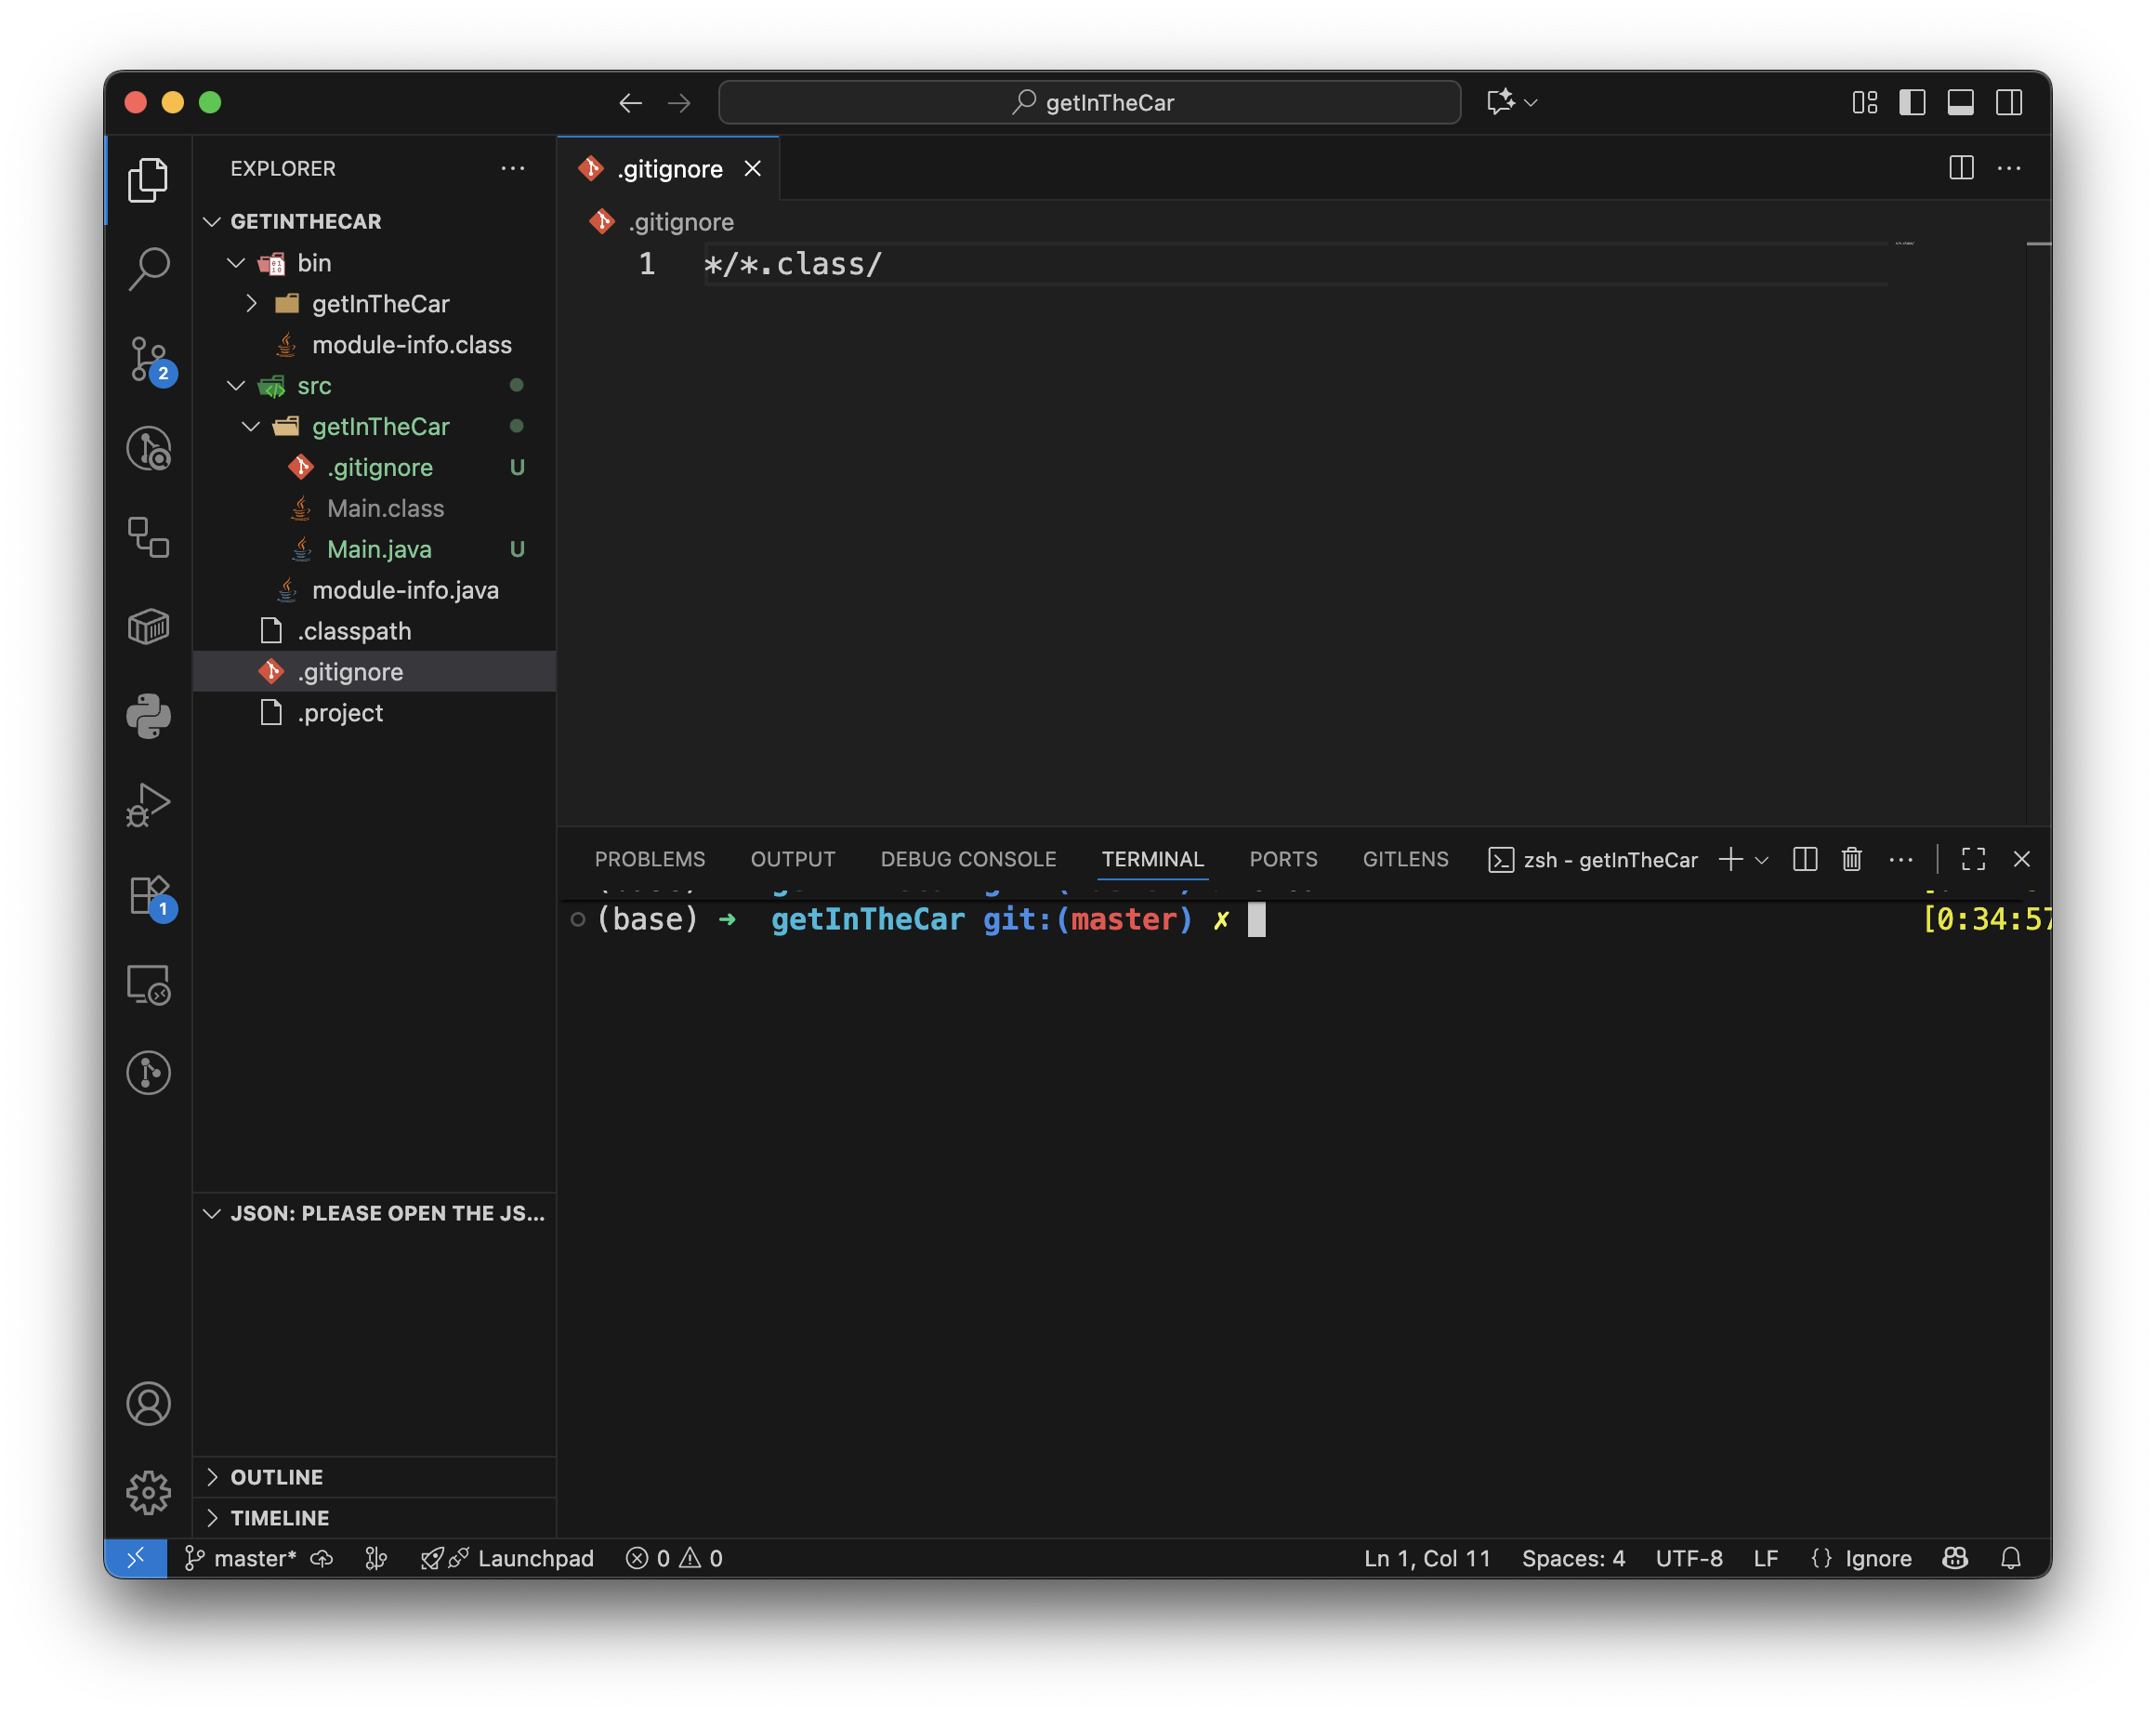The width and height of the screenshot is (2156, 1716).
Task: Open the notifications bell in status bar
Action: click(x=2010, y=1558)
